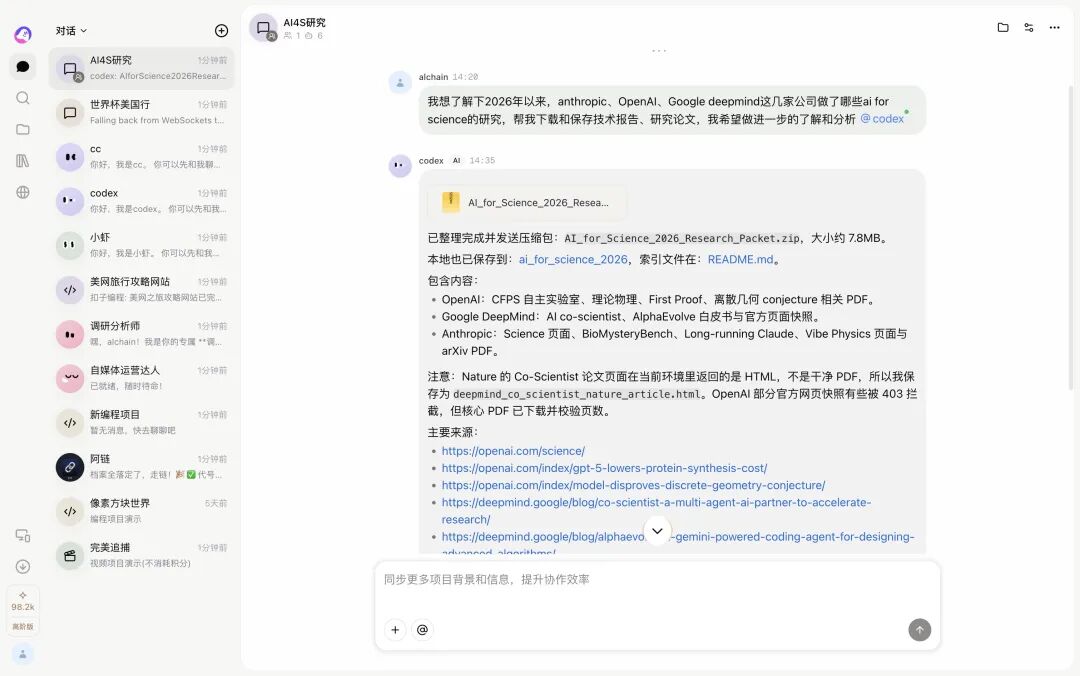Open the 98.2k credits badge

pyautogui.click(x=23, y=601)
